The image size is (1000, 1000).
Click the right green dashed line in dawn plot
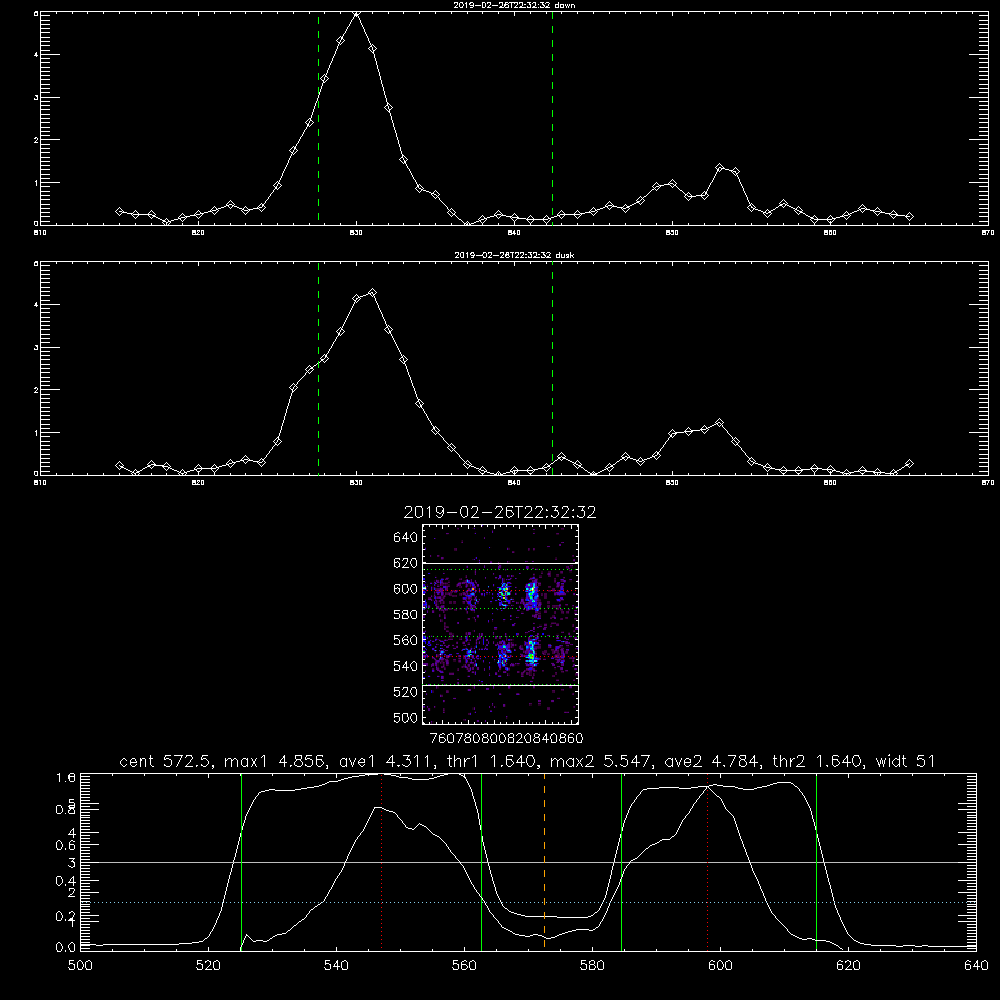click(x=552, y=118)
